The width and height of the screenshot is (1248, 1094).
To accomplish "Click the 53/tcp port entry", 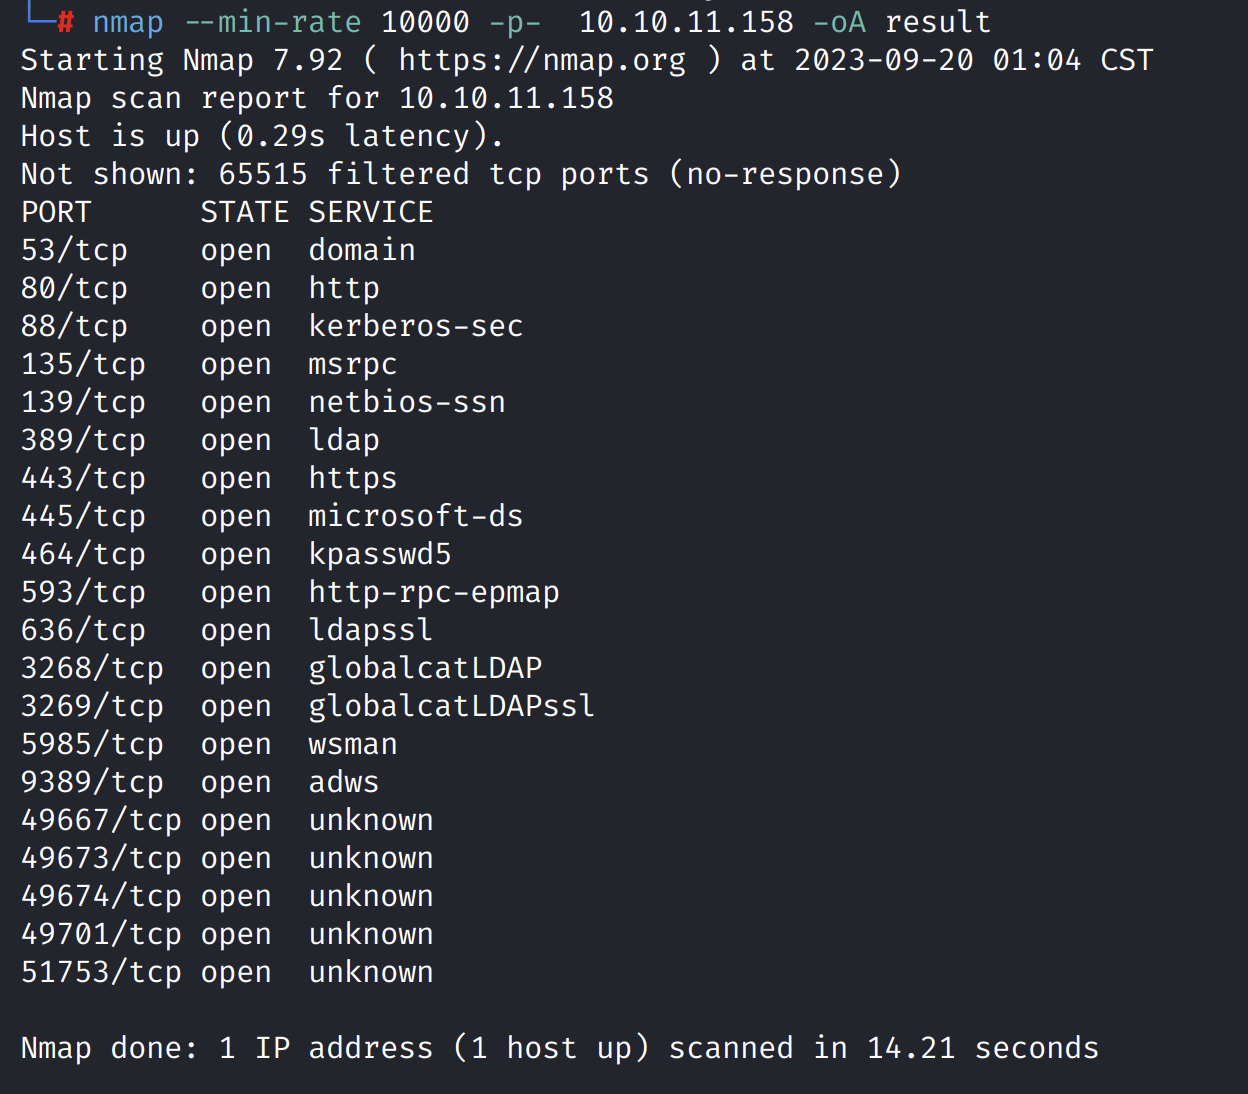I will (74, 250).
